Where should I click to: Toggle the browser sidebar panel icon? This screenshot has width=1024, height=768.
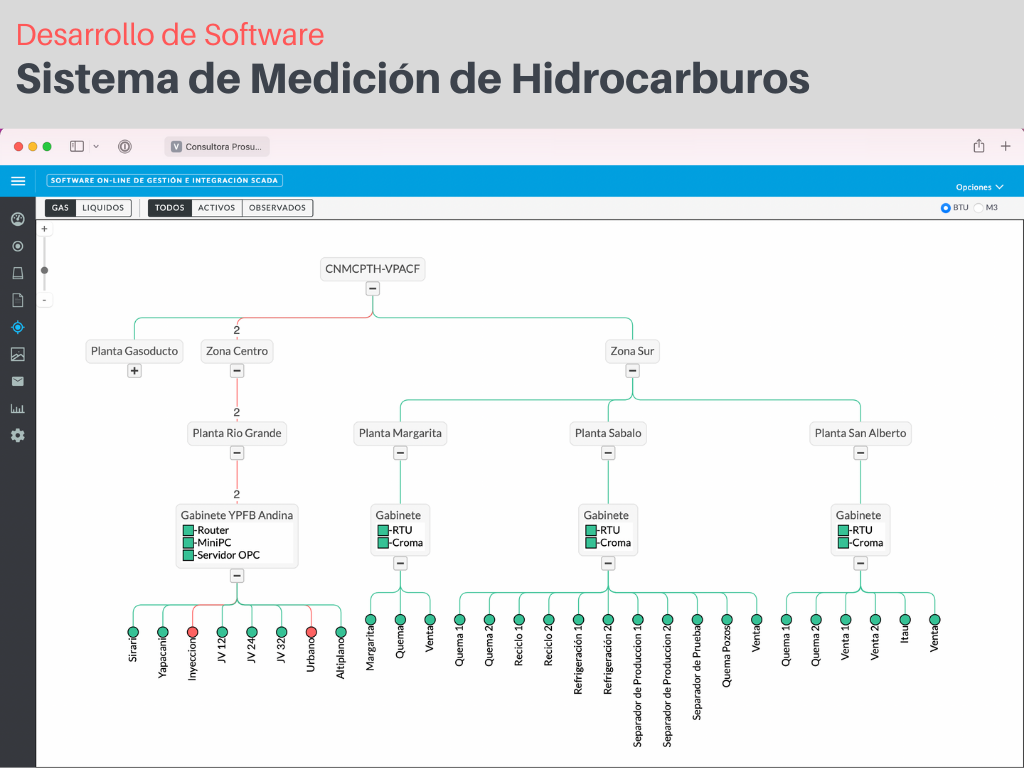click(77, 146)
